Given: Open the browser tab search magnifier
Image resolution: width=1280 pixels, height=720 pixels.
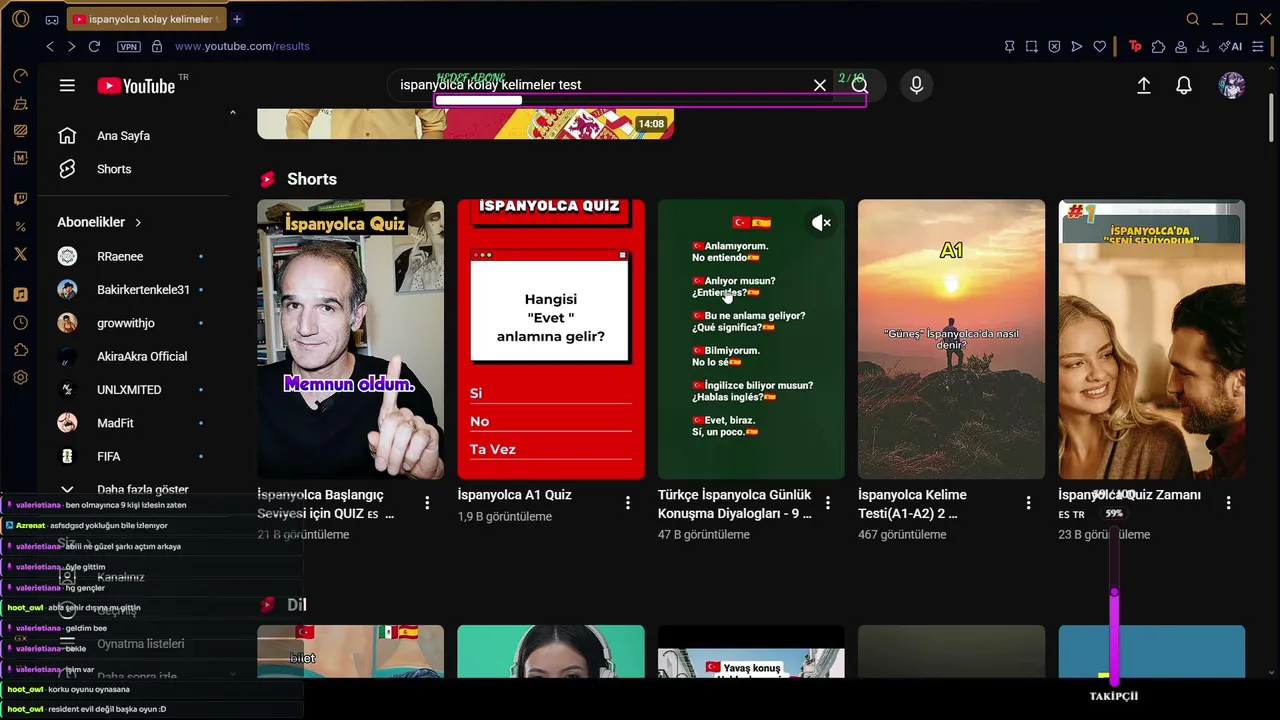Looking at the screenshot, I should point(1193,19).
